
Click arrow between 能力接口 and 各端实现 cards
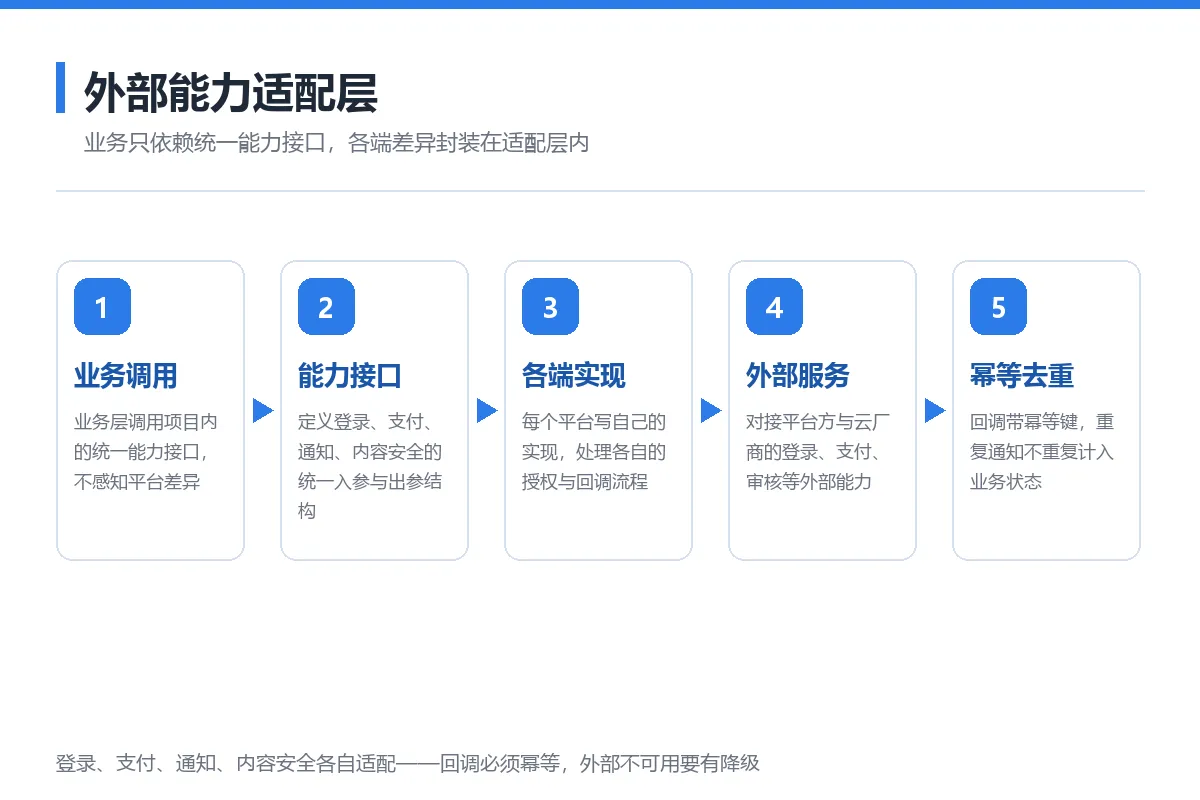click(487, 410)
